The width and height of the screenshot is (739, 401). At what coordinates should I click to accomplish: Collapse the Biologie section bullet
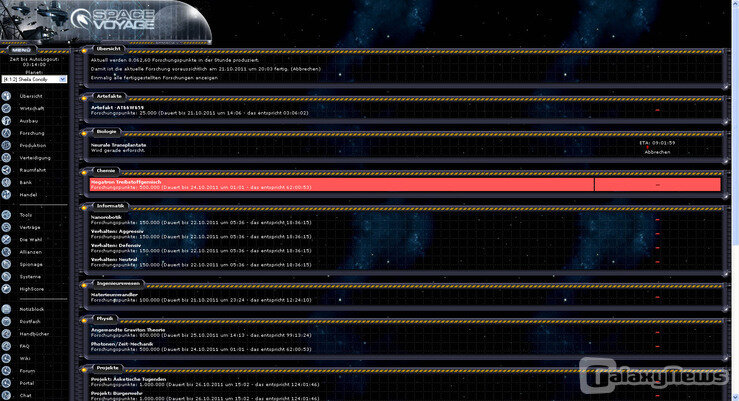pyautogui.click(x=84, y=134)
